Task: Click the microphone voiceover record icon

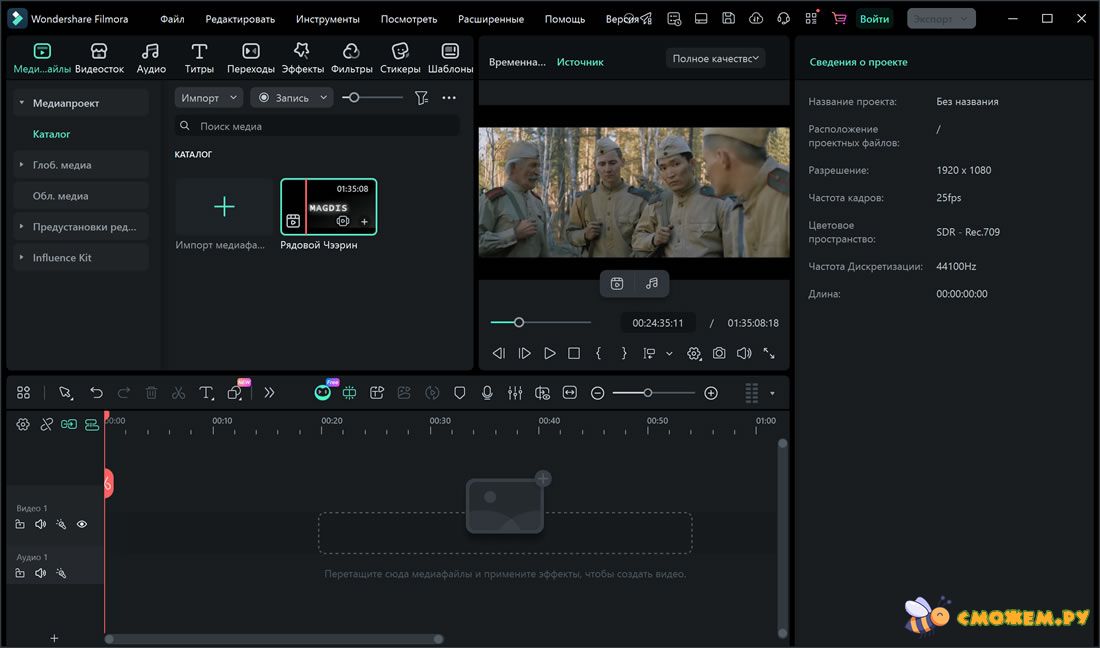Action: click(x=487, y=393)
